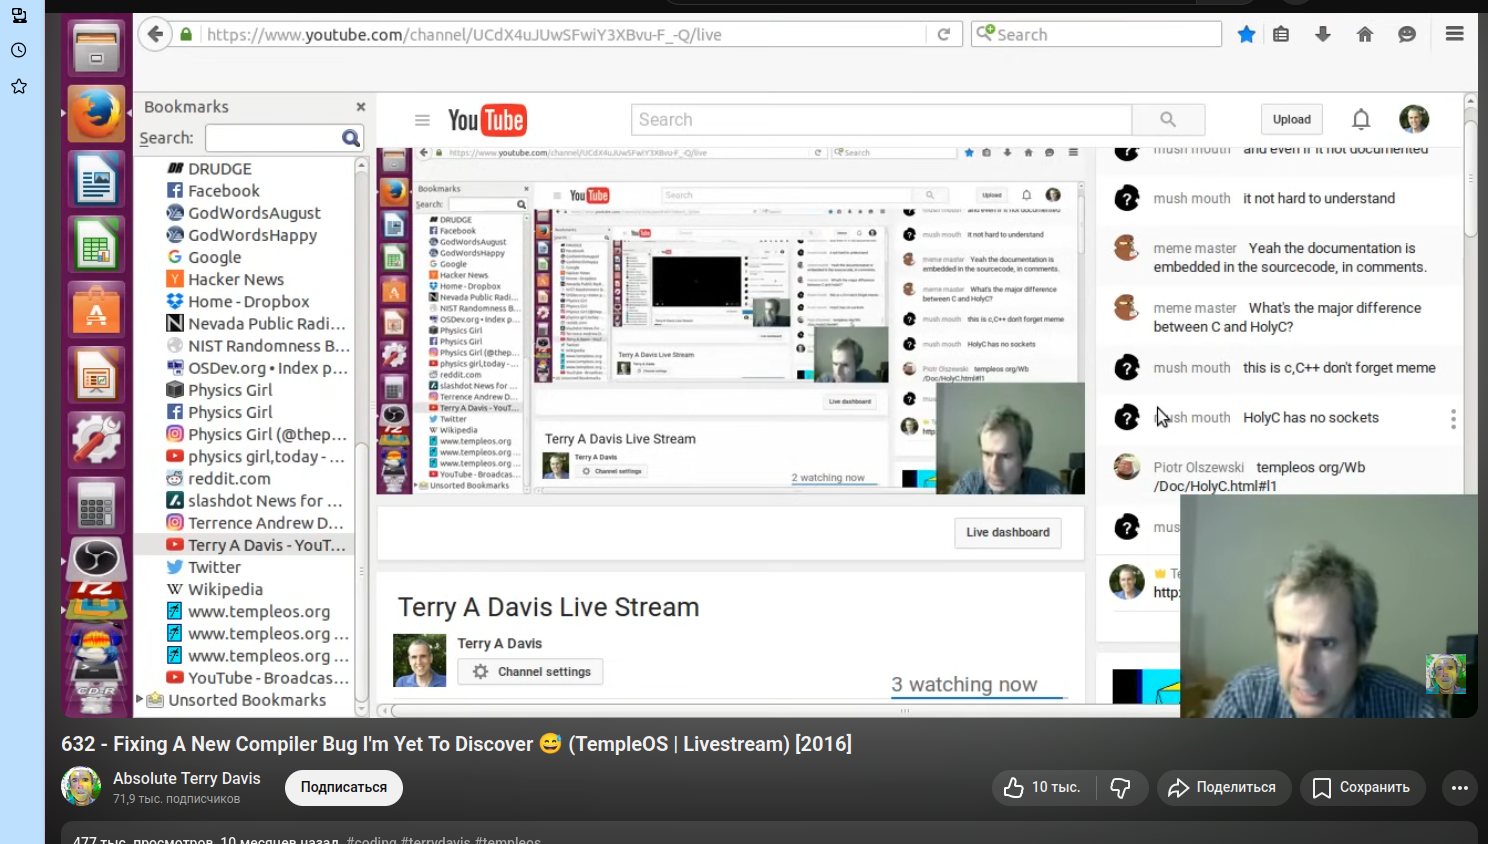Go to the Firefox home page icon

tap(1365, 34)
